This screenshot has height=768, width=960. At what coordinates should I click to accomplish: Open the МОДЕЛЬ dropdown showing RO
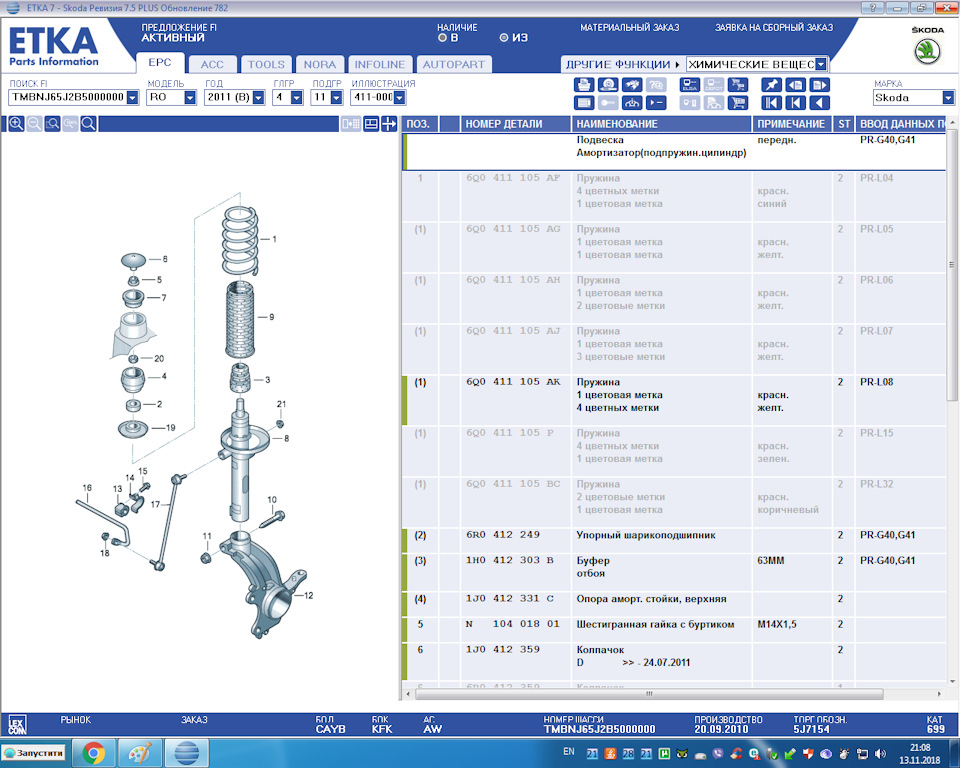pos(190,97)
